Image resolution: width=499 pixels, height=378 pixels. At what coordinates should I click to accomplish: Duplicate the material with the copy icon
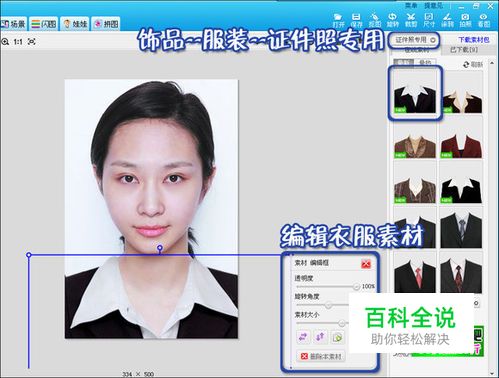337,337
